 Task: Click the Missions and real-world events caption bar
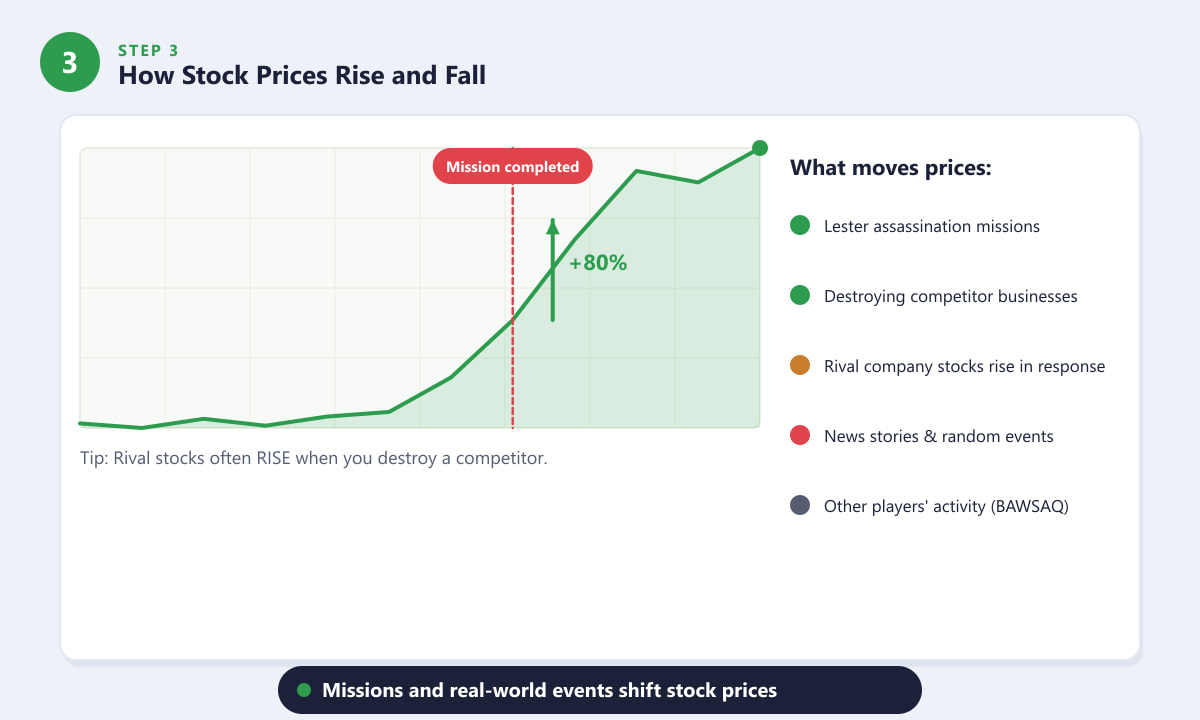point(599,690)
